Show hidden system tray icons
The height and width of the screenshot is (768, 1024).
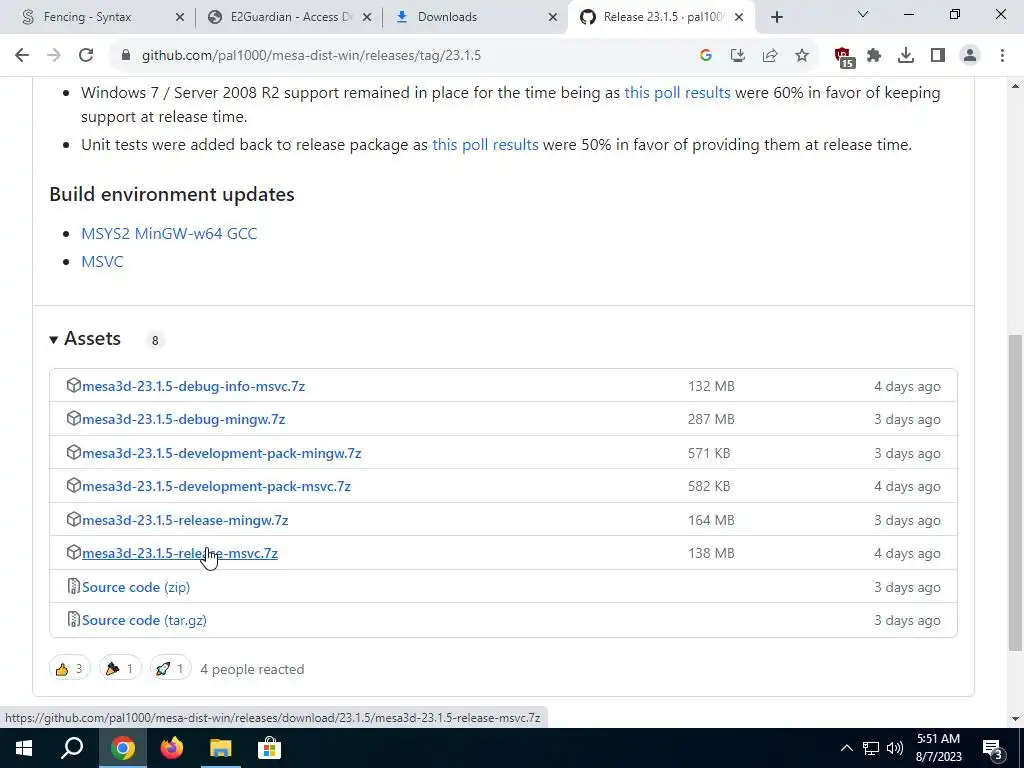pyautogui.click(x=846, y=748)
